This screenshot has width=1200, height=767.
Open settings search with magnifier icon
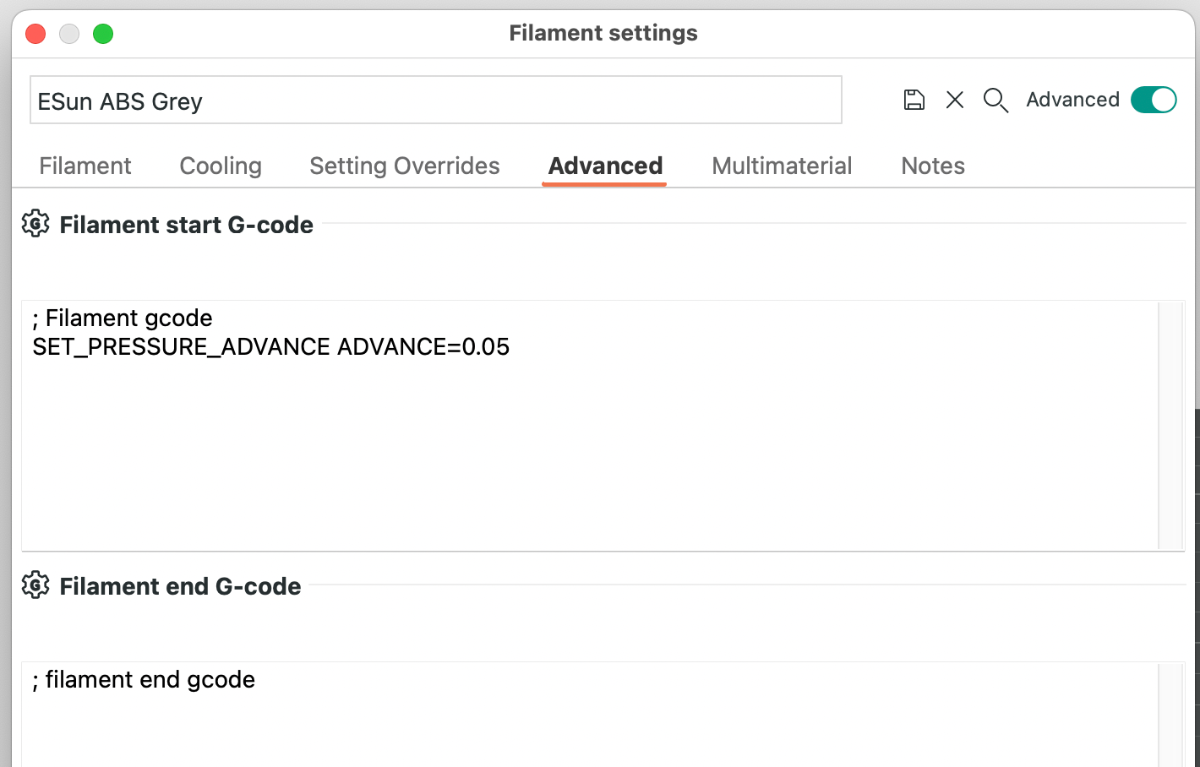click(x=996, y=100)
